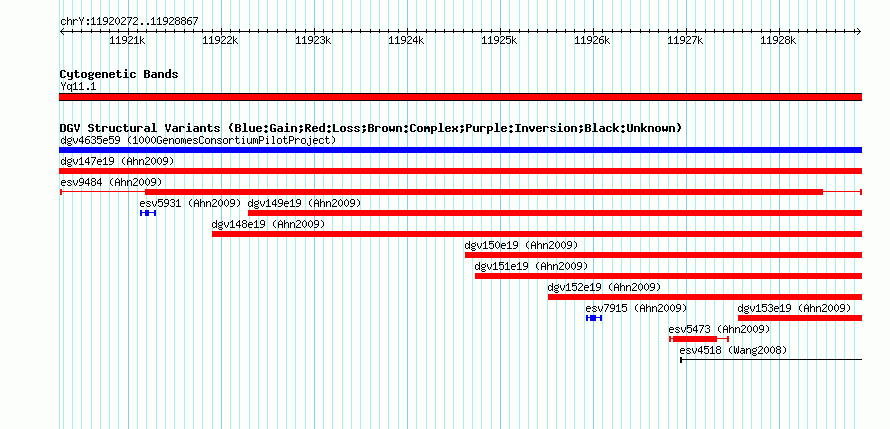Click the 11924k ruler tick label
The height and width of the screenshot is (429, 890).
pos(407,40)
